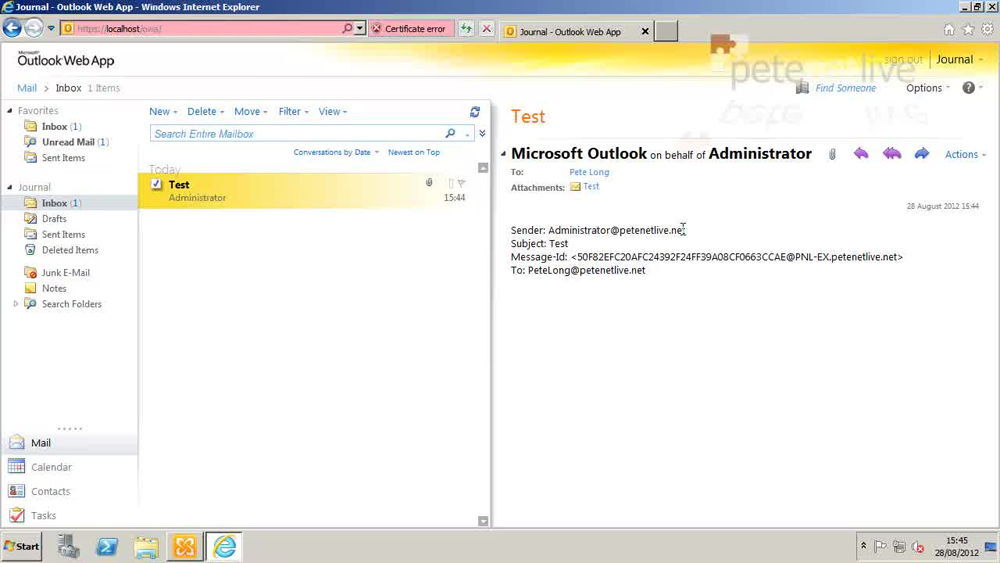Open the New dropdown menu
This screenshot has height=563, width=1000.
point(163,112)
